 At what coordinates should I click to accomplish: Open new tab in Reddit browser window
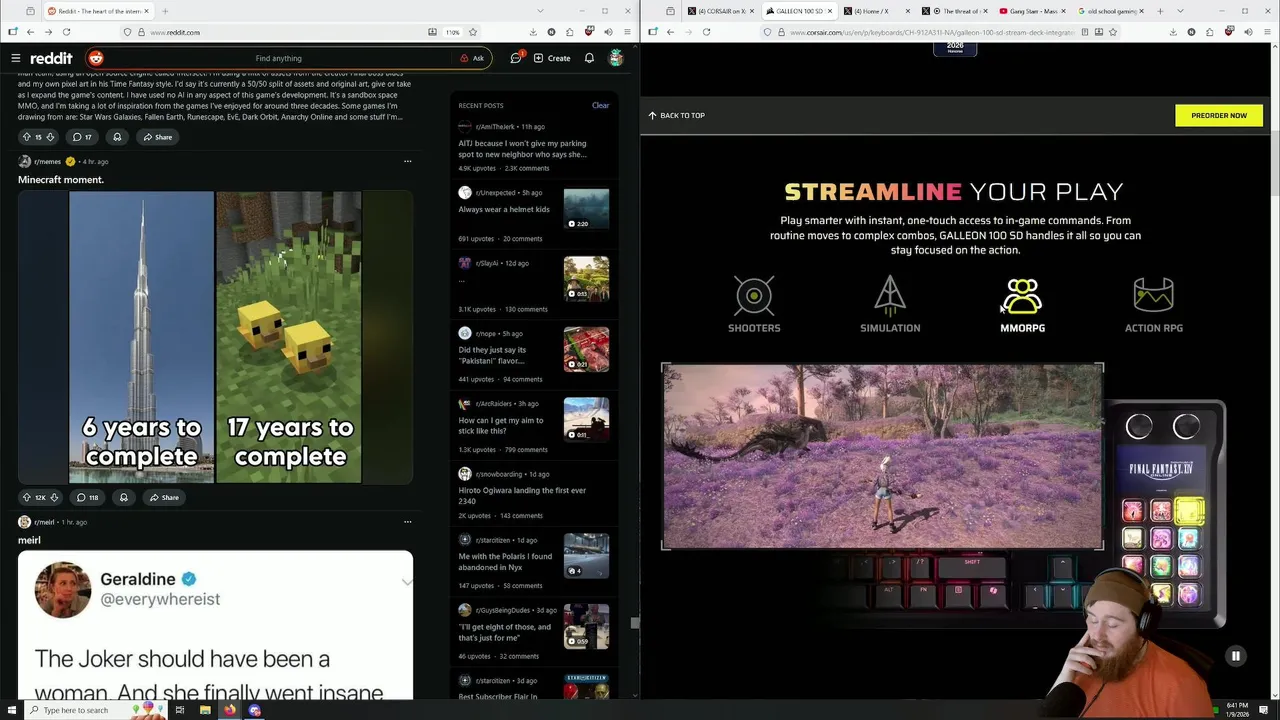pos(165,11)
